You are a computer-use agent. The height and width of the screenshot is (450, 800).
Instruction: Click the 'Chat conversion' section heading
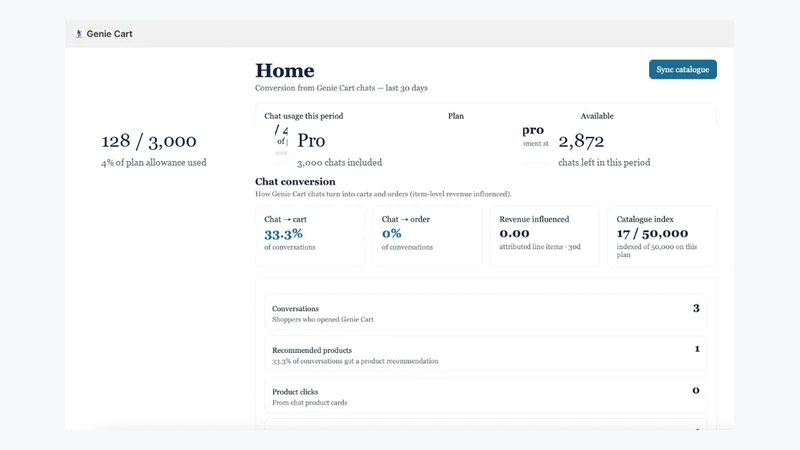[295, 182]
